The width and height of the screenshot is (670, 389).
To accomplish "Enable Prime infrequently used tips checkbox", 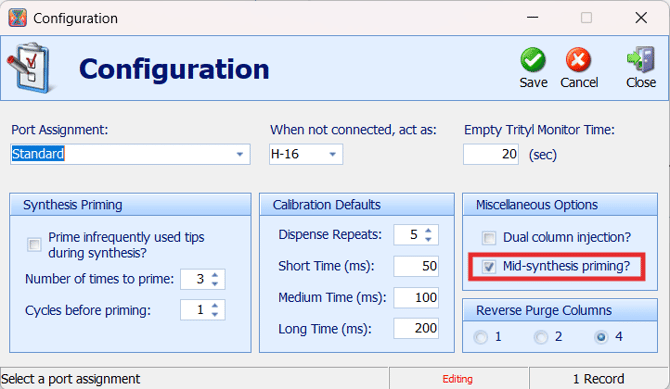I will tap(34, 245).
